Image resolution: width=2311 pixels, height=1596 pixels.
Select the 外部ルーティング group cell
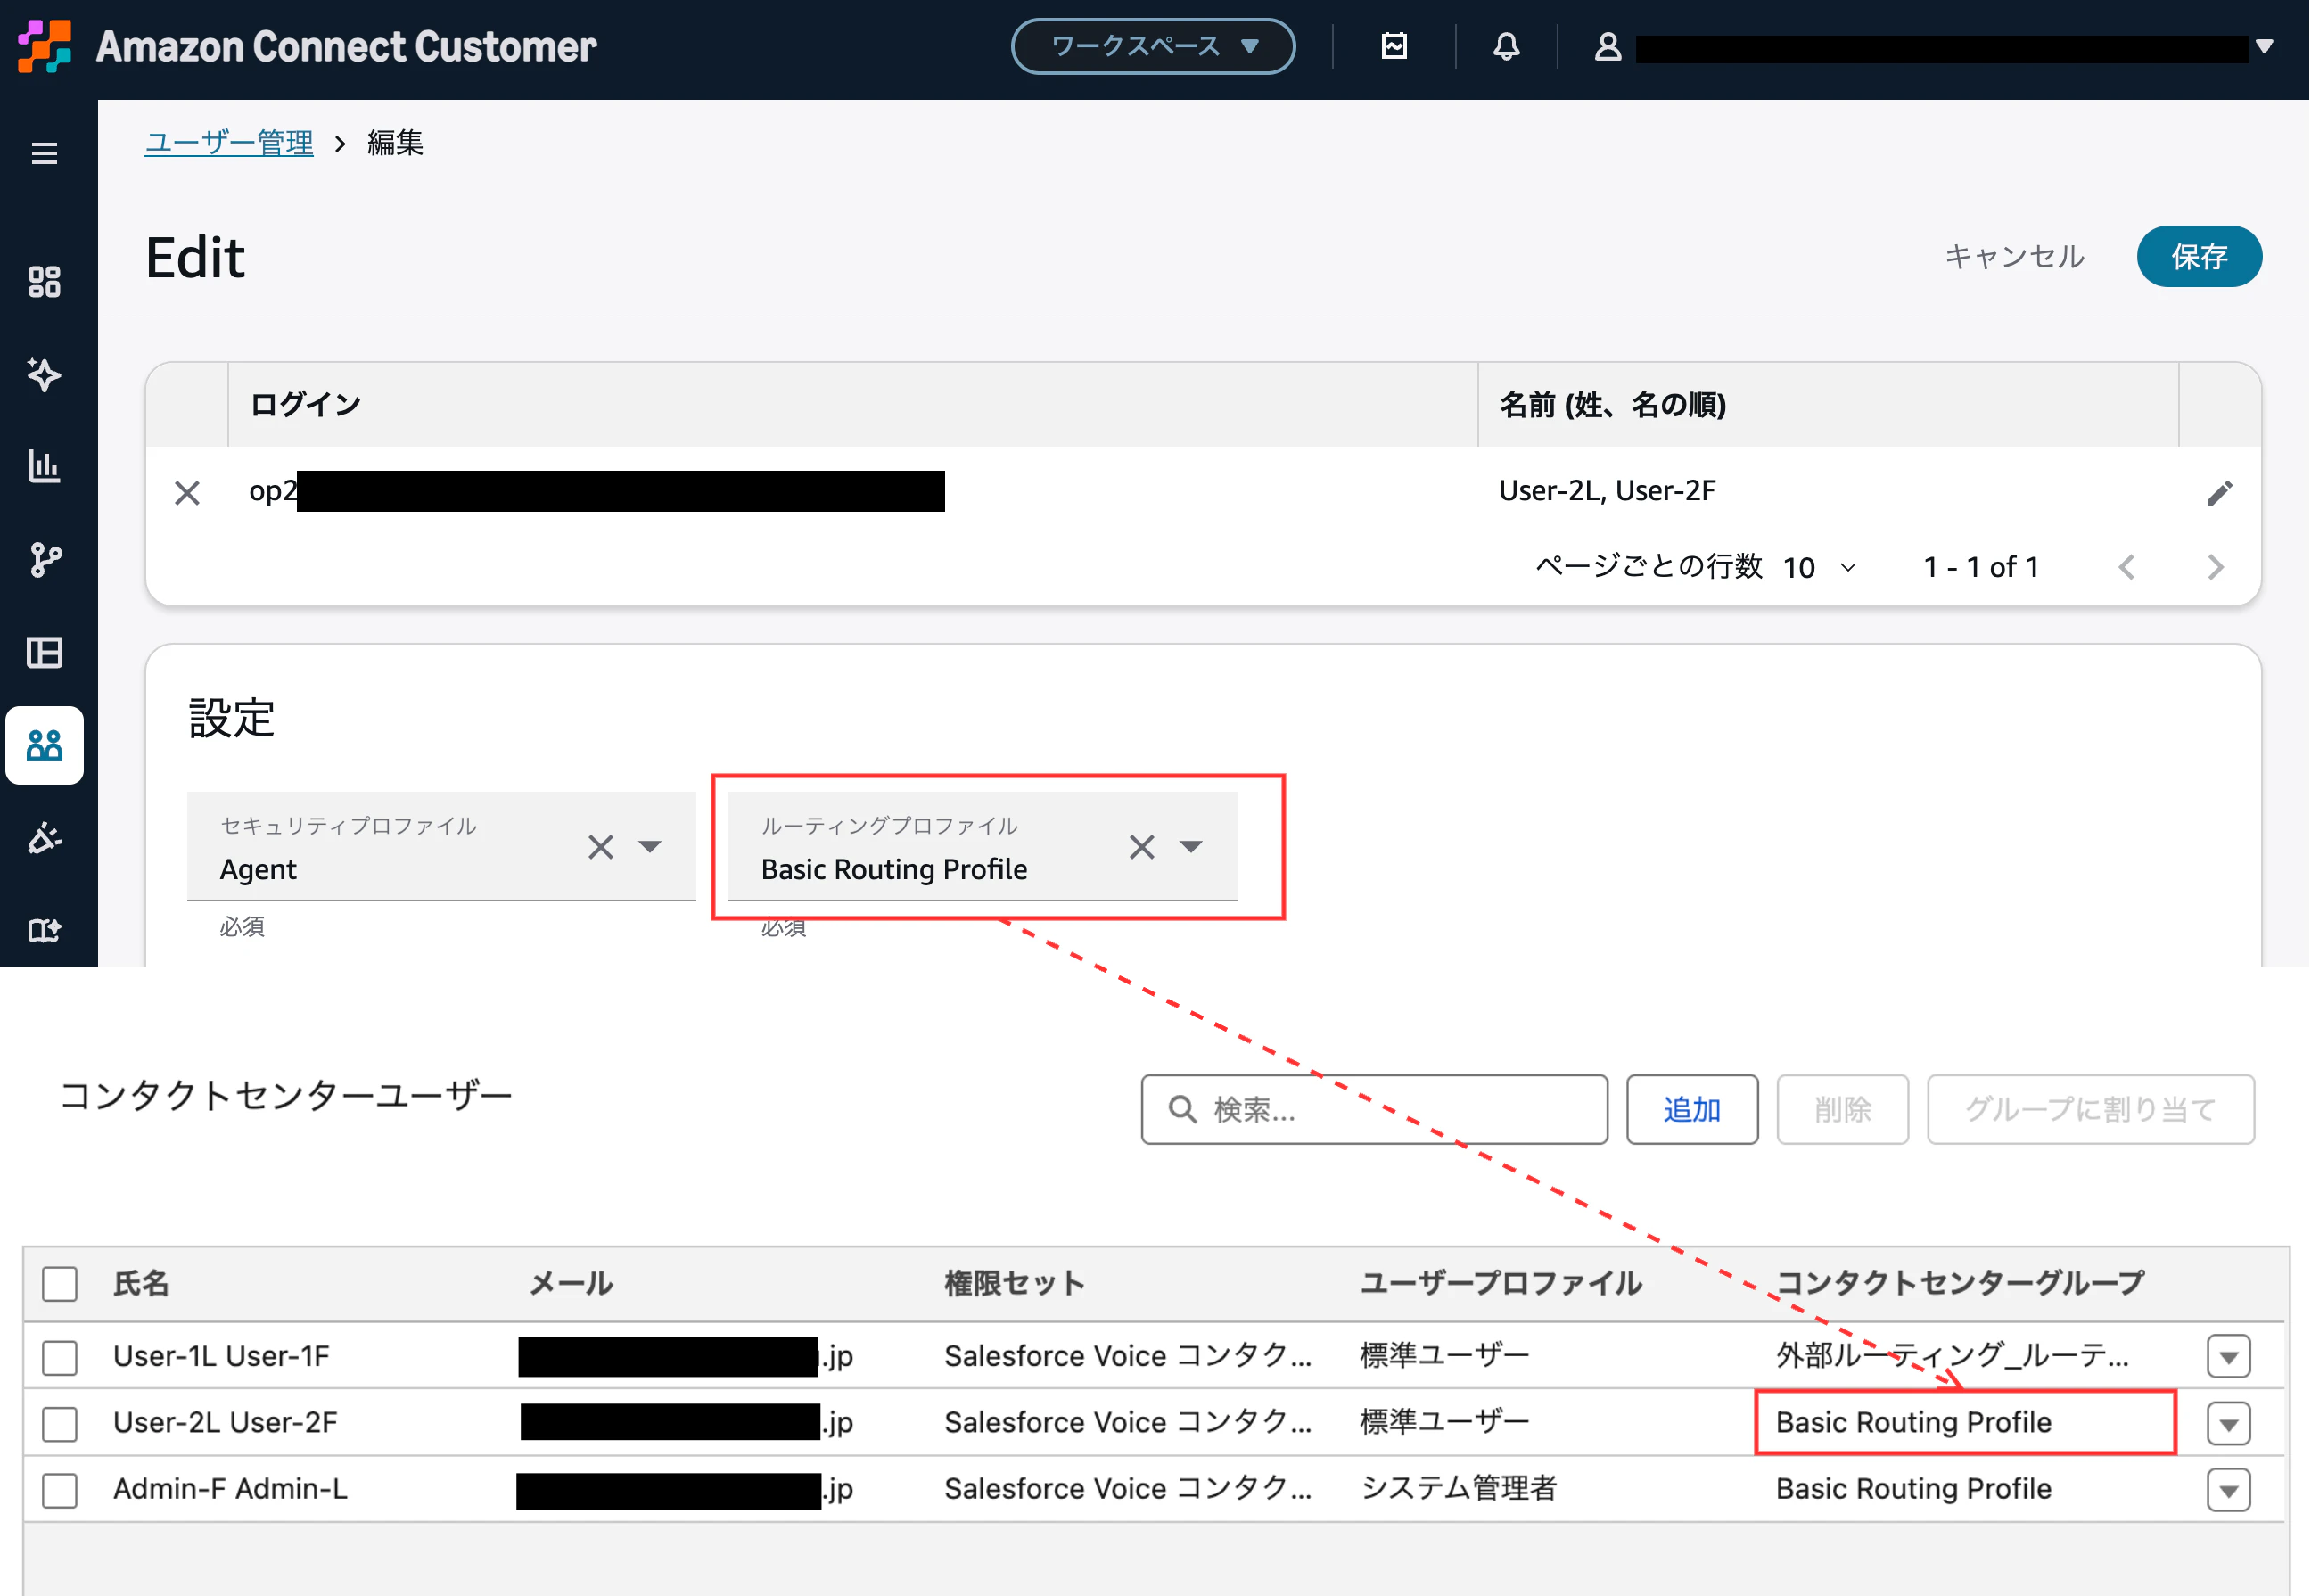(x=1952, y=1356)
